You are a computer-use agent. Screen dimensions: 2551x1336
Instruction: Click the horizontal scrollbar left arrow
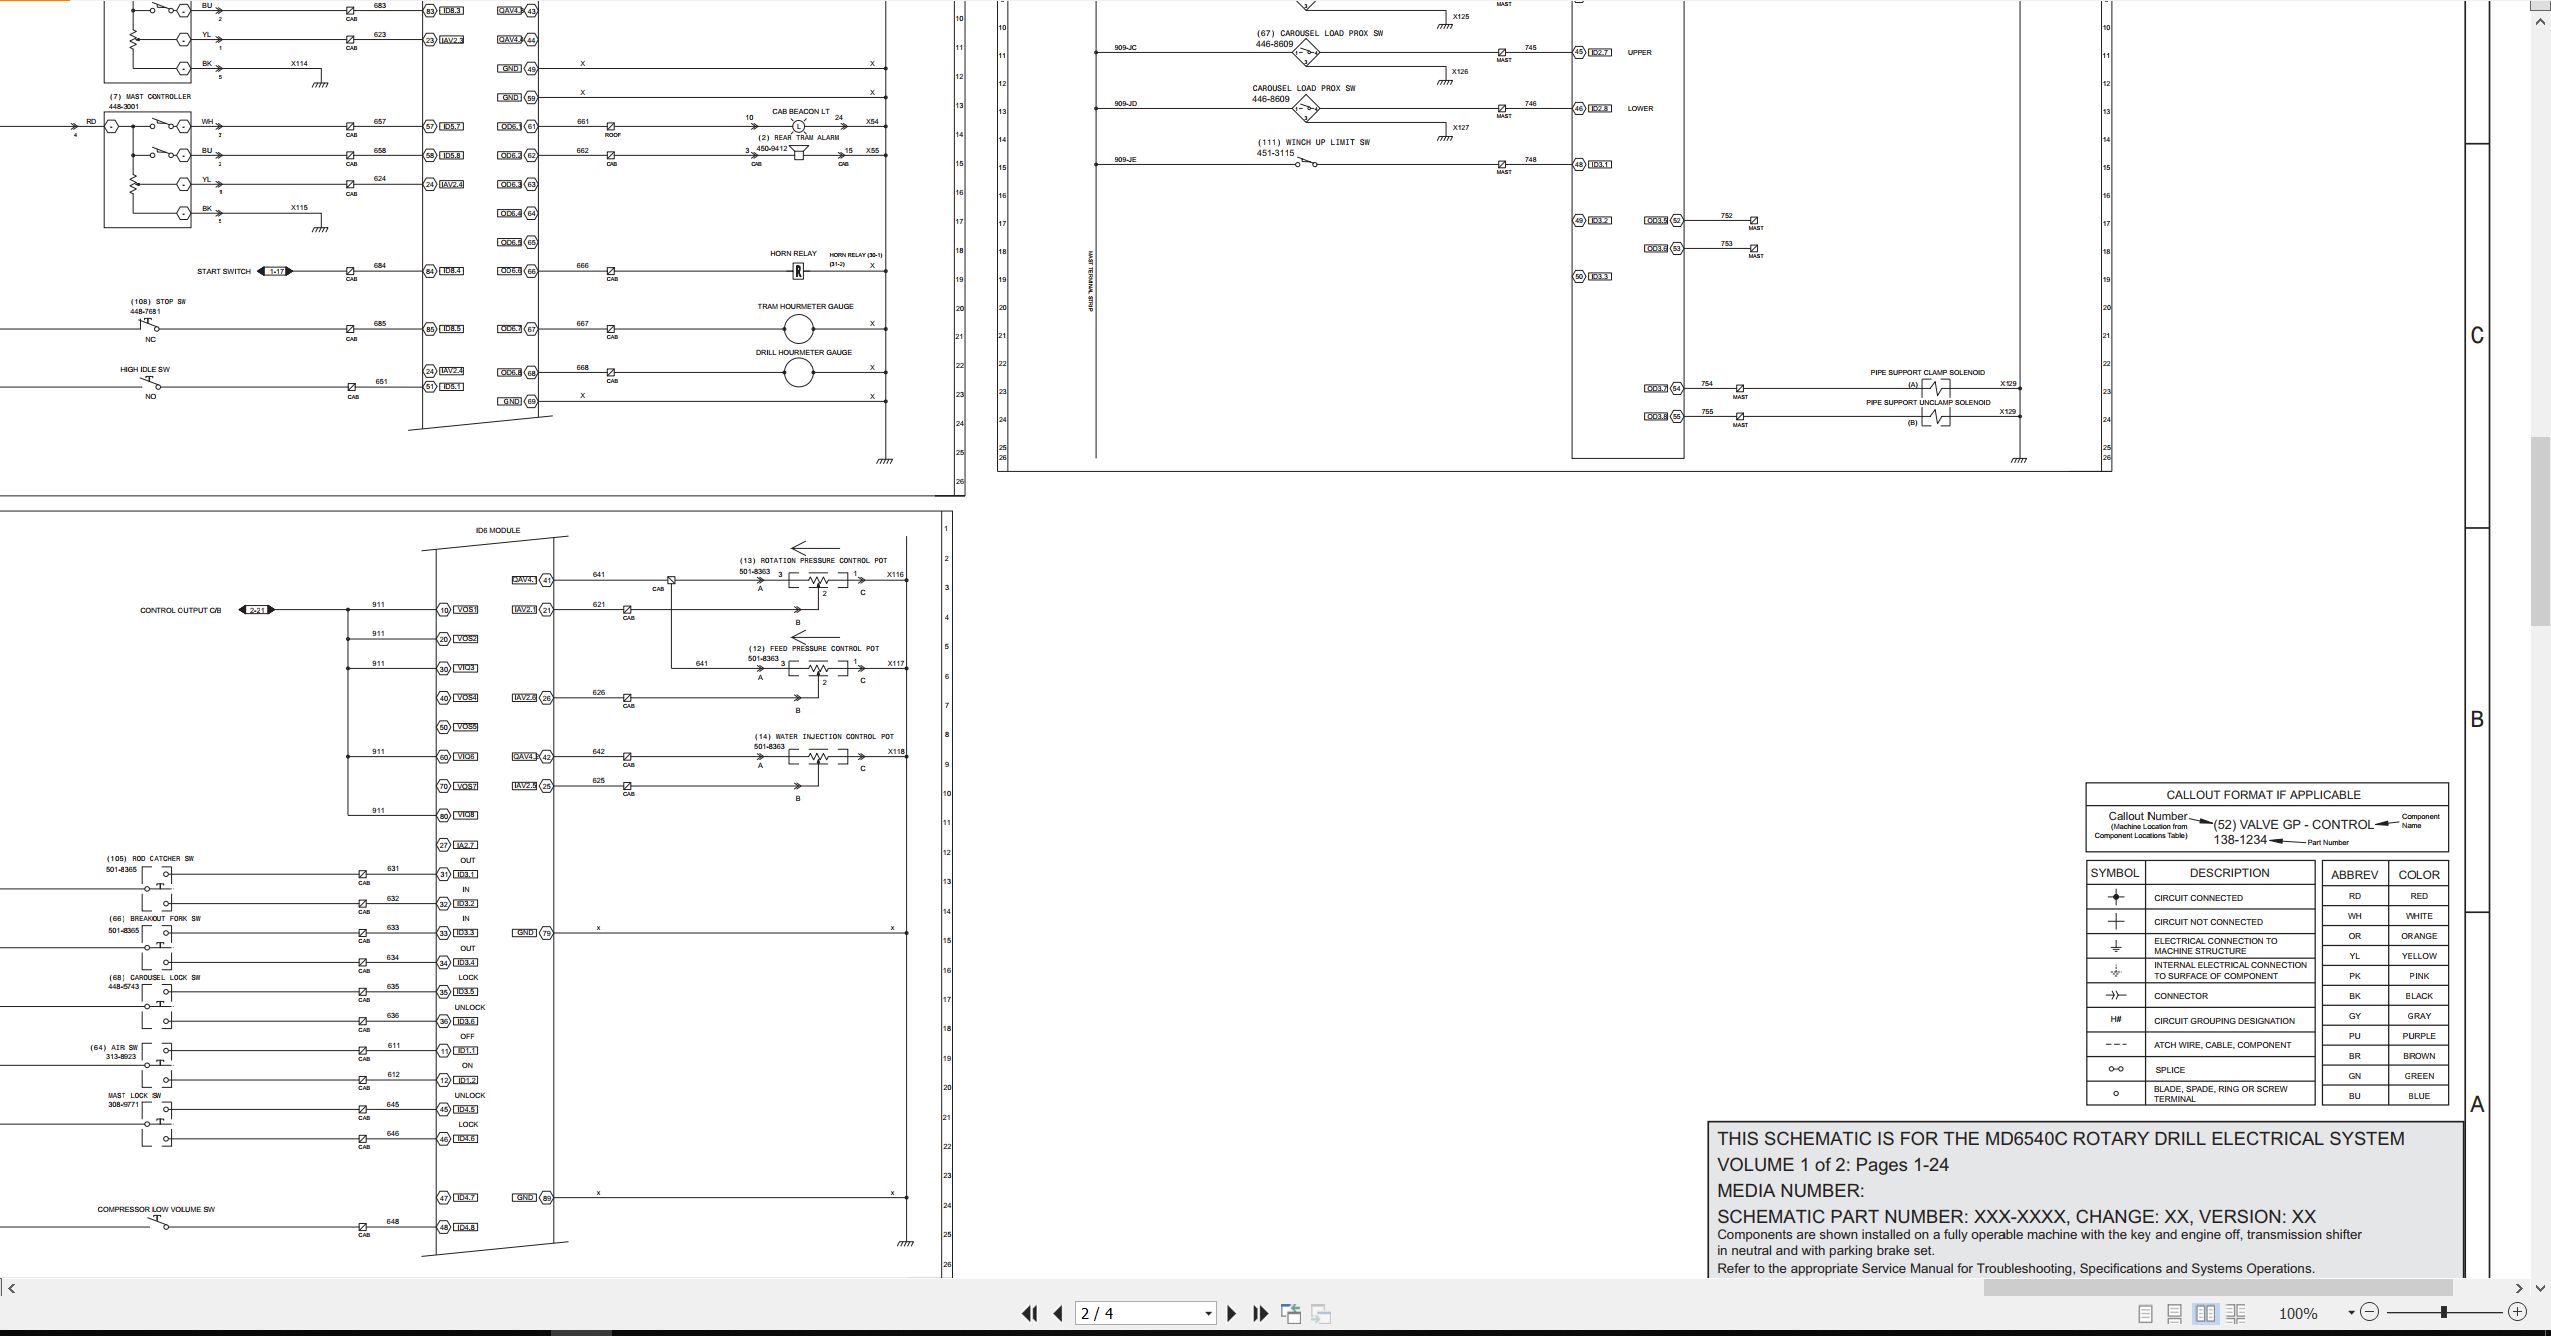[11, 1288]
